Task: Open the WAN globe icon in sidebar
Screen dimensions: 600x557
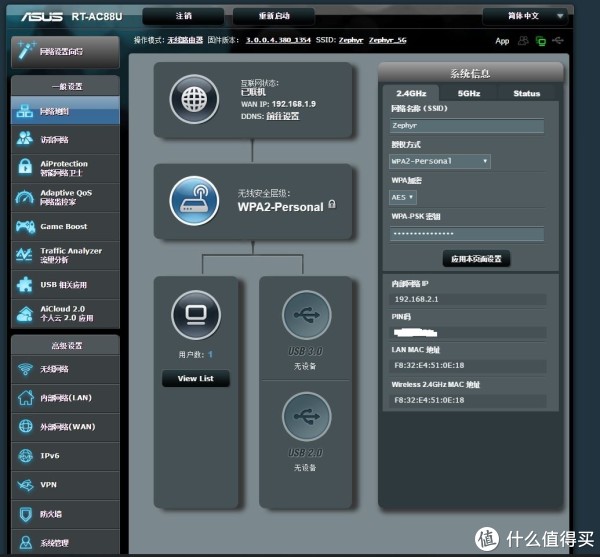Action: (26, 426)
